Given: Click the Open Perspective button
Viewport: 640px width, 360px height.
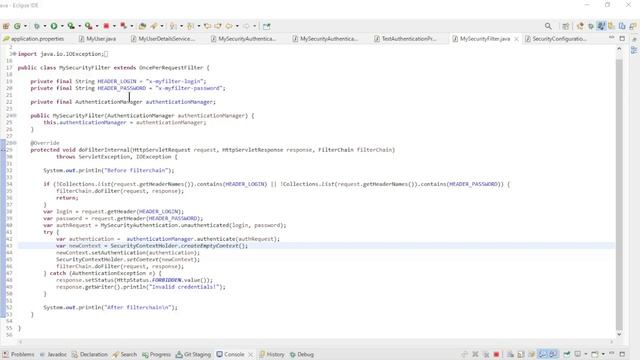Looking at the screenshot, I should (565, 26).
